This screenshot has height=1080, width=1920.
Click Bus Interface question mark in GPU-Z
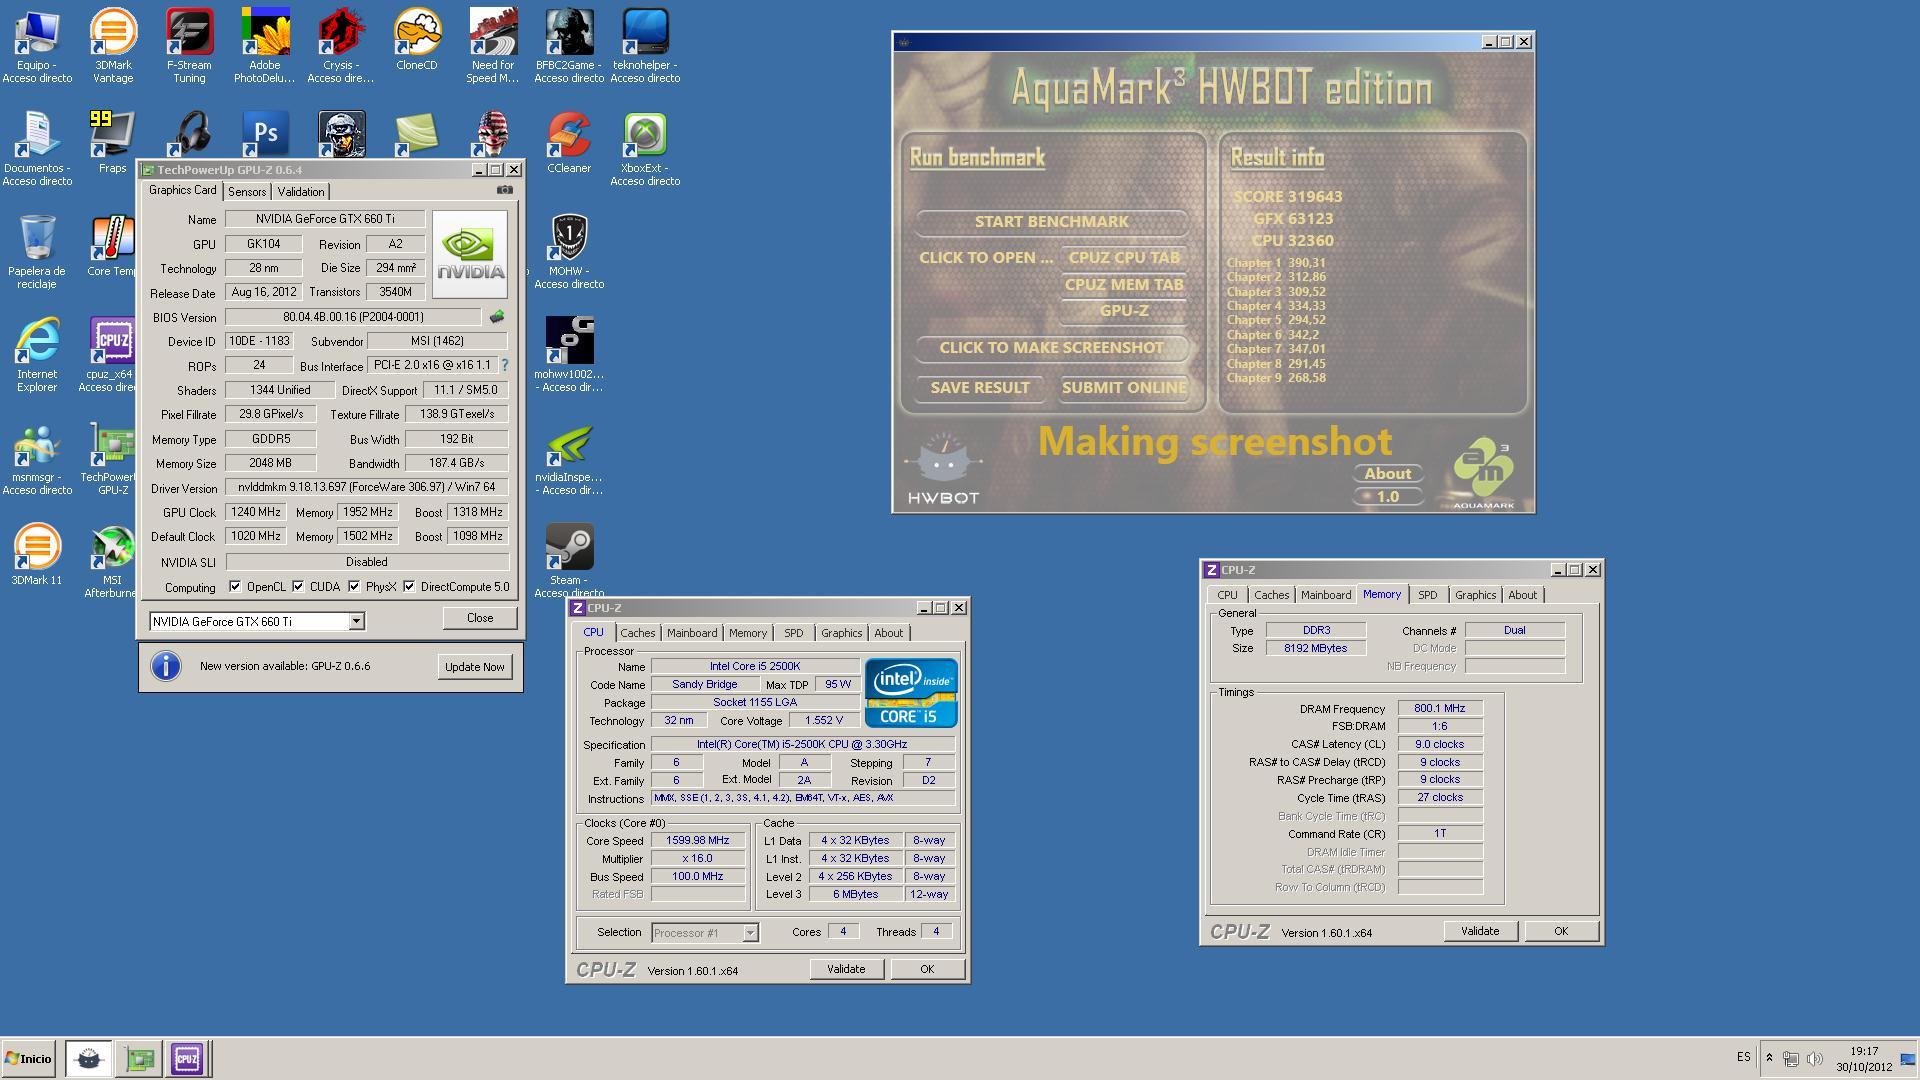coord(505,365)
